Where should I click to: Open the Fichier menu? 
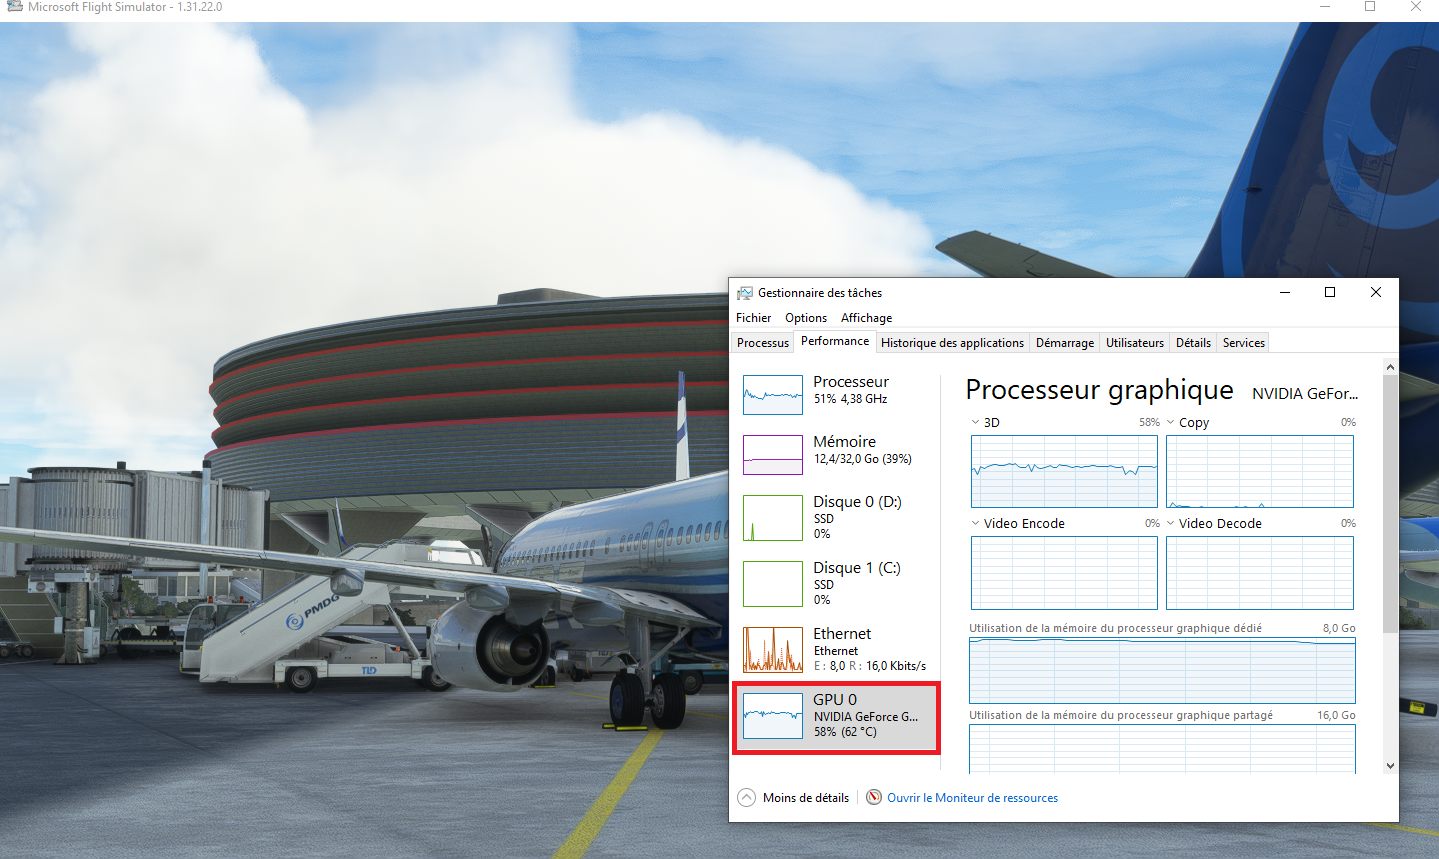[753, 318]
